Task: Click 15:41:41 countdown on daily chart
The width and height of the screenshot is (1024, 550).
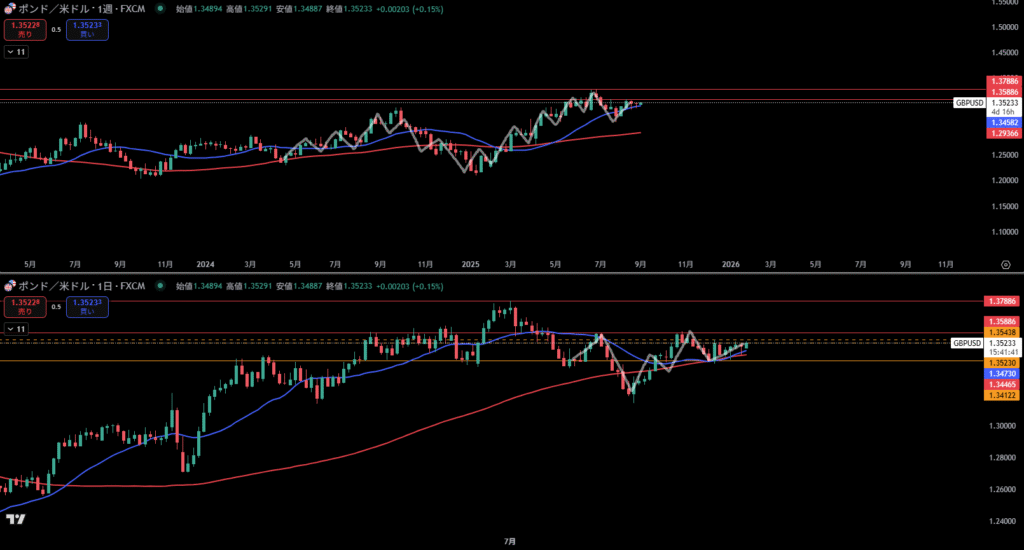Action: 1004,352
